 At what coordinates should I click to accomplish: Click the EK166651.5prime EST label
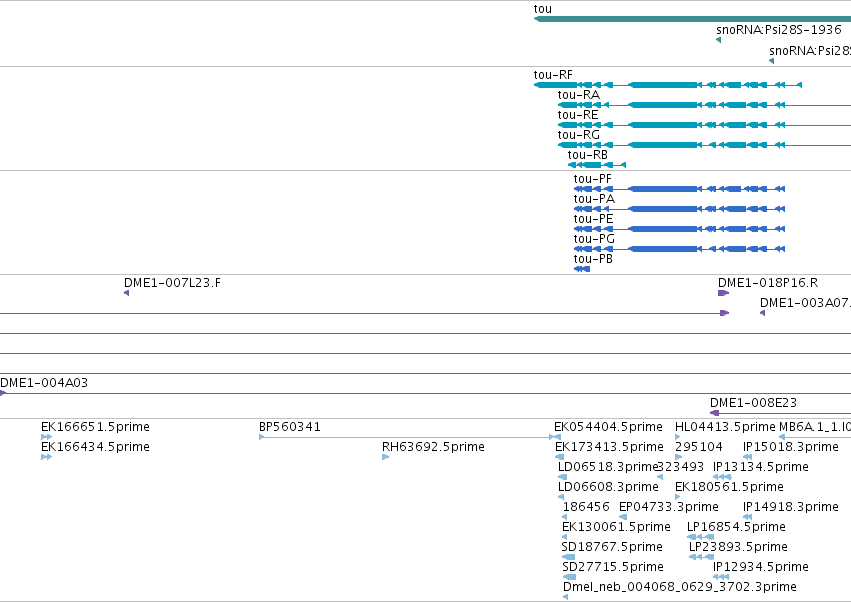click(96, 427)
